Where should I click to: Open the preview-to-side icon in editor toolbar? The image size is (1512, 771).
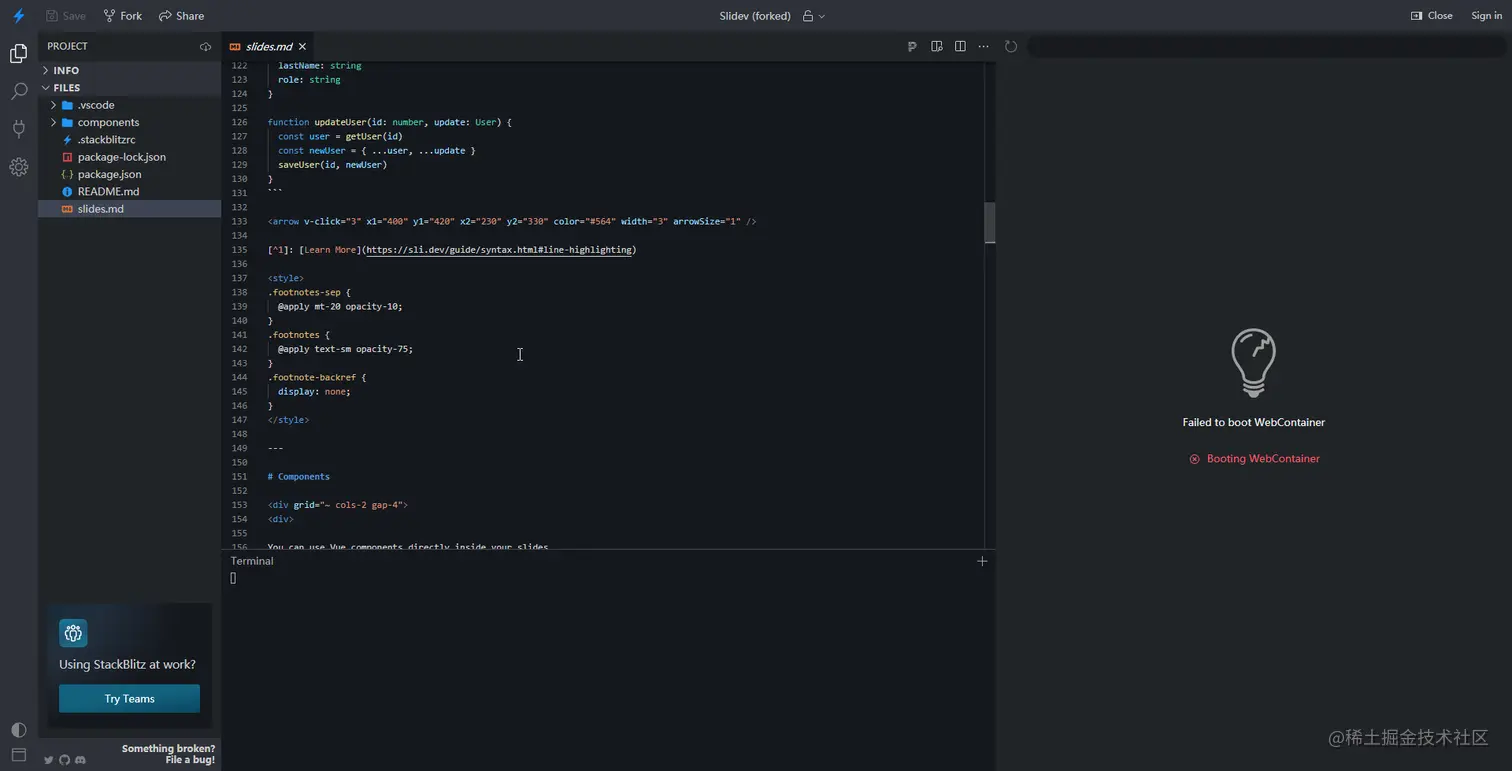pyautogui.click(x=937, y=46)
